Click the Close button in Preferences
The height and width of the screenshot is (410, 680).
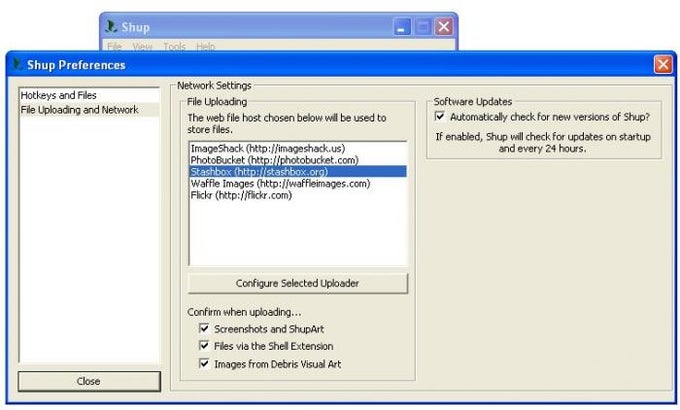click(x=89, y=381)
